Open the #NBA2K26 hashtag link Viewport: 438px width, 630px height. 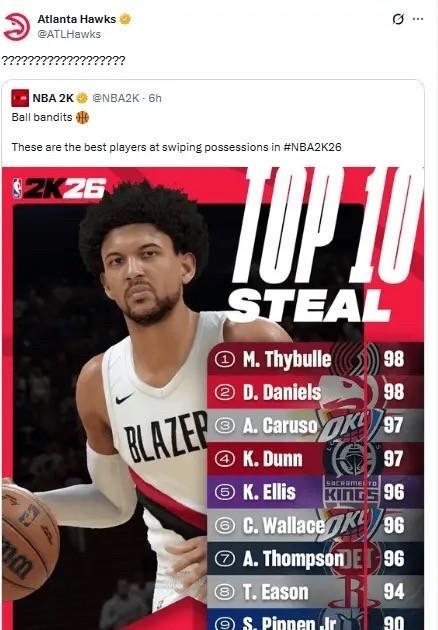coord(312,147)
